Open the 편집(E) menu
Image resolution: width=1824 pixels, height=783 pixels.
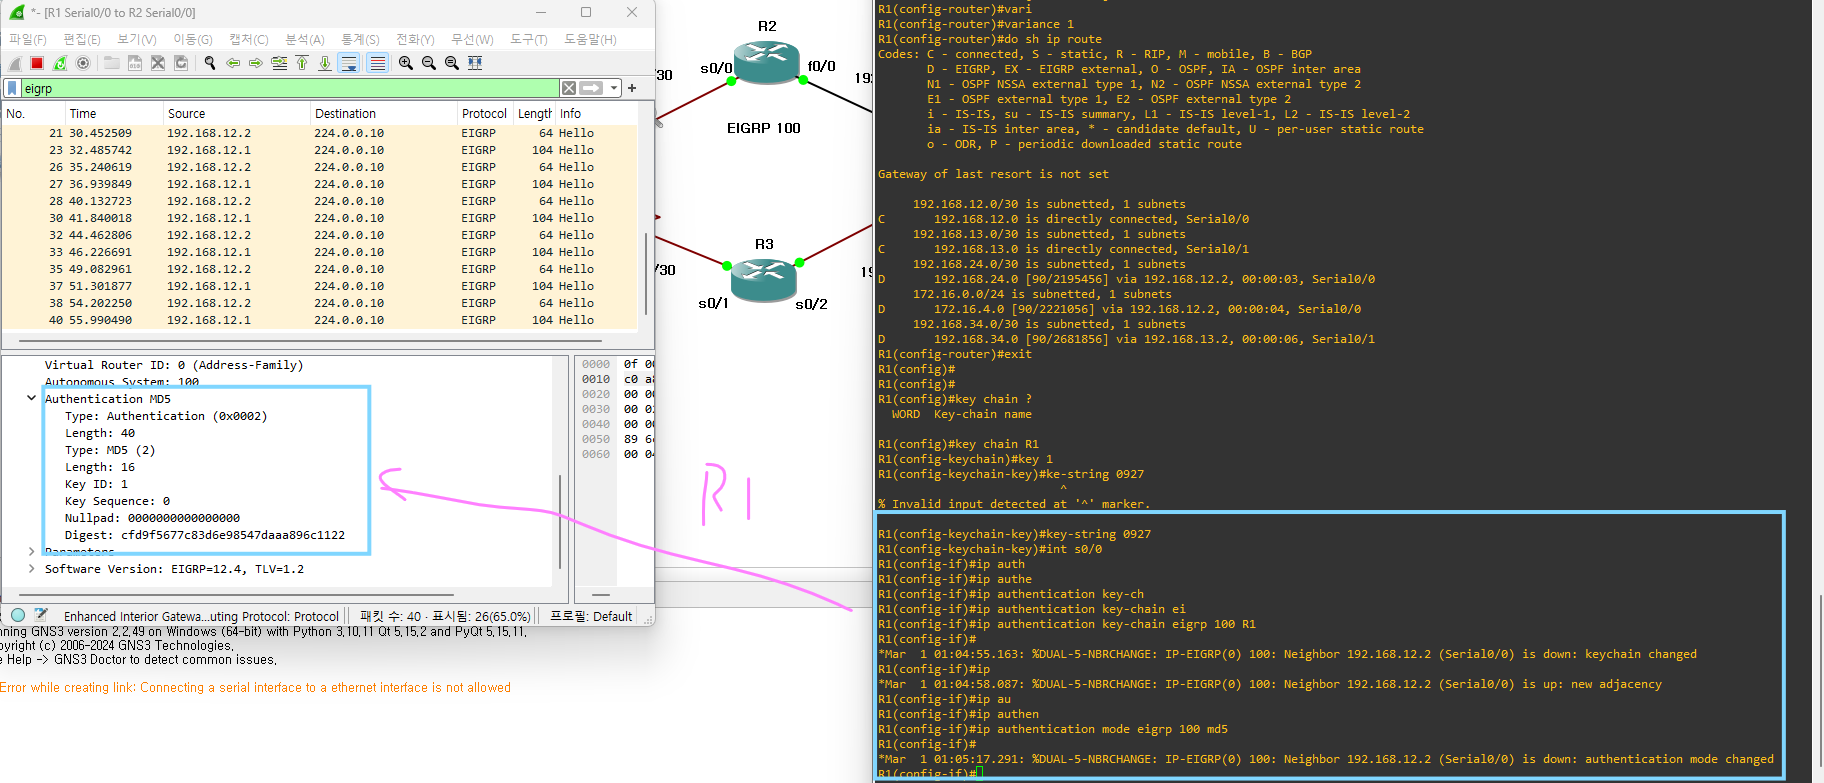(x=82, y=39)
